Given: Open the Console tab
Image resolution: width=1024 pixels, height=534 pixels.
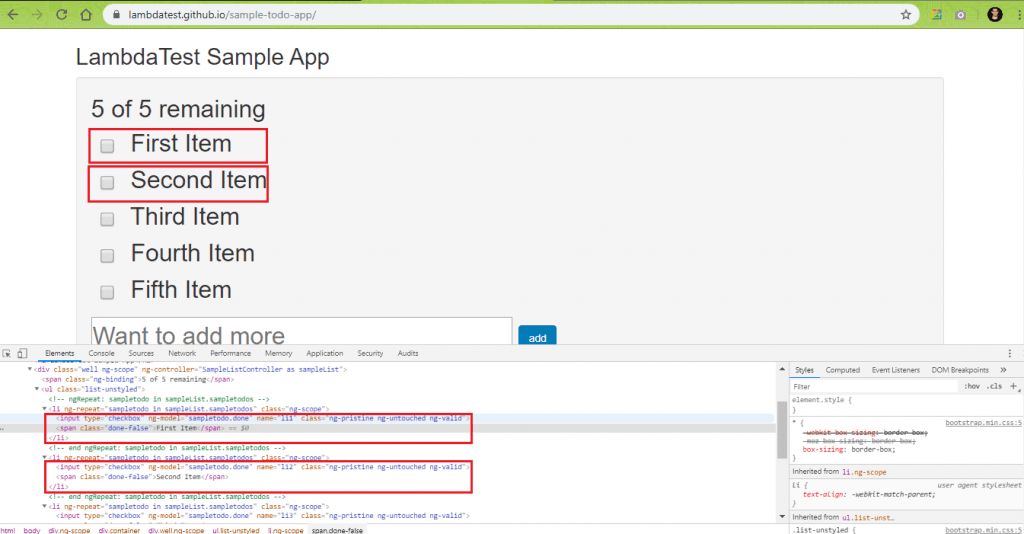Looking at the screenshot, I should point(101,353).
